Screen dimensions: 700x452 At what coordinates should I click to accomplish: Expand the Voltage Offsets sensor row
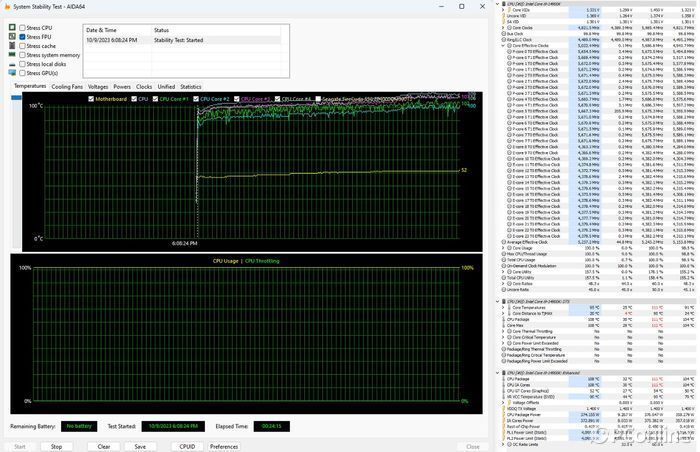(x=503, y=402)
